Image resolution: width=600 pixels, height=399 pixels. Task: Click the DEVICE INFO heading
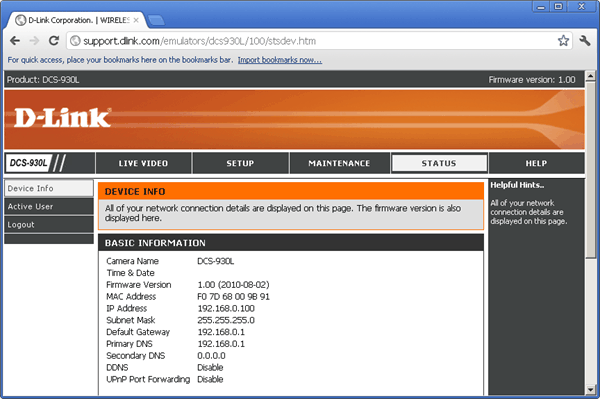(135, 192)
